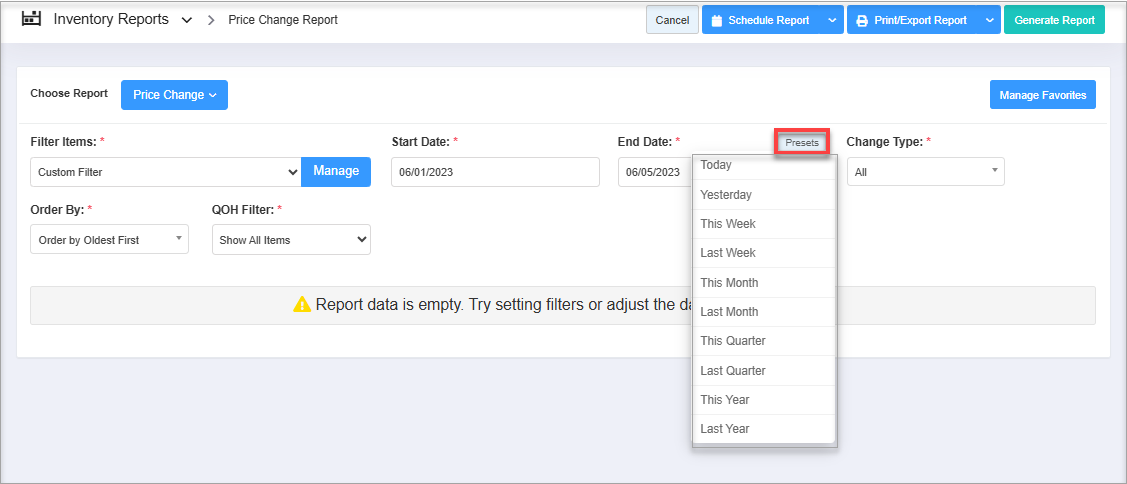Open the Price Change report chooser
Screen dimensions: 1127x484
pos(174,95)
